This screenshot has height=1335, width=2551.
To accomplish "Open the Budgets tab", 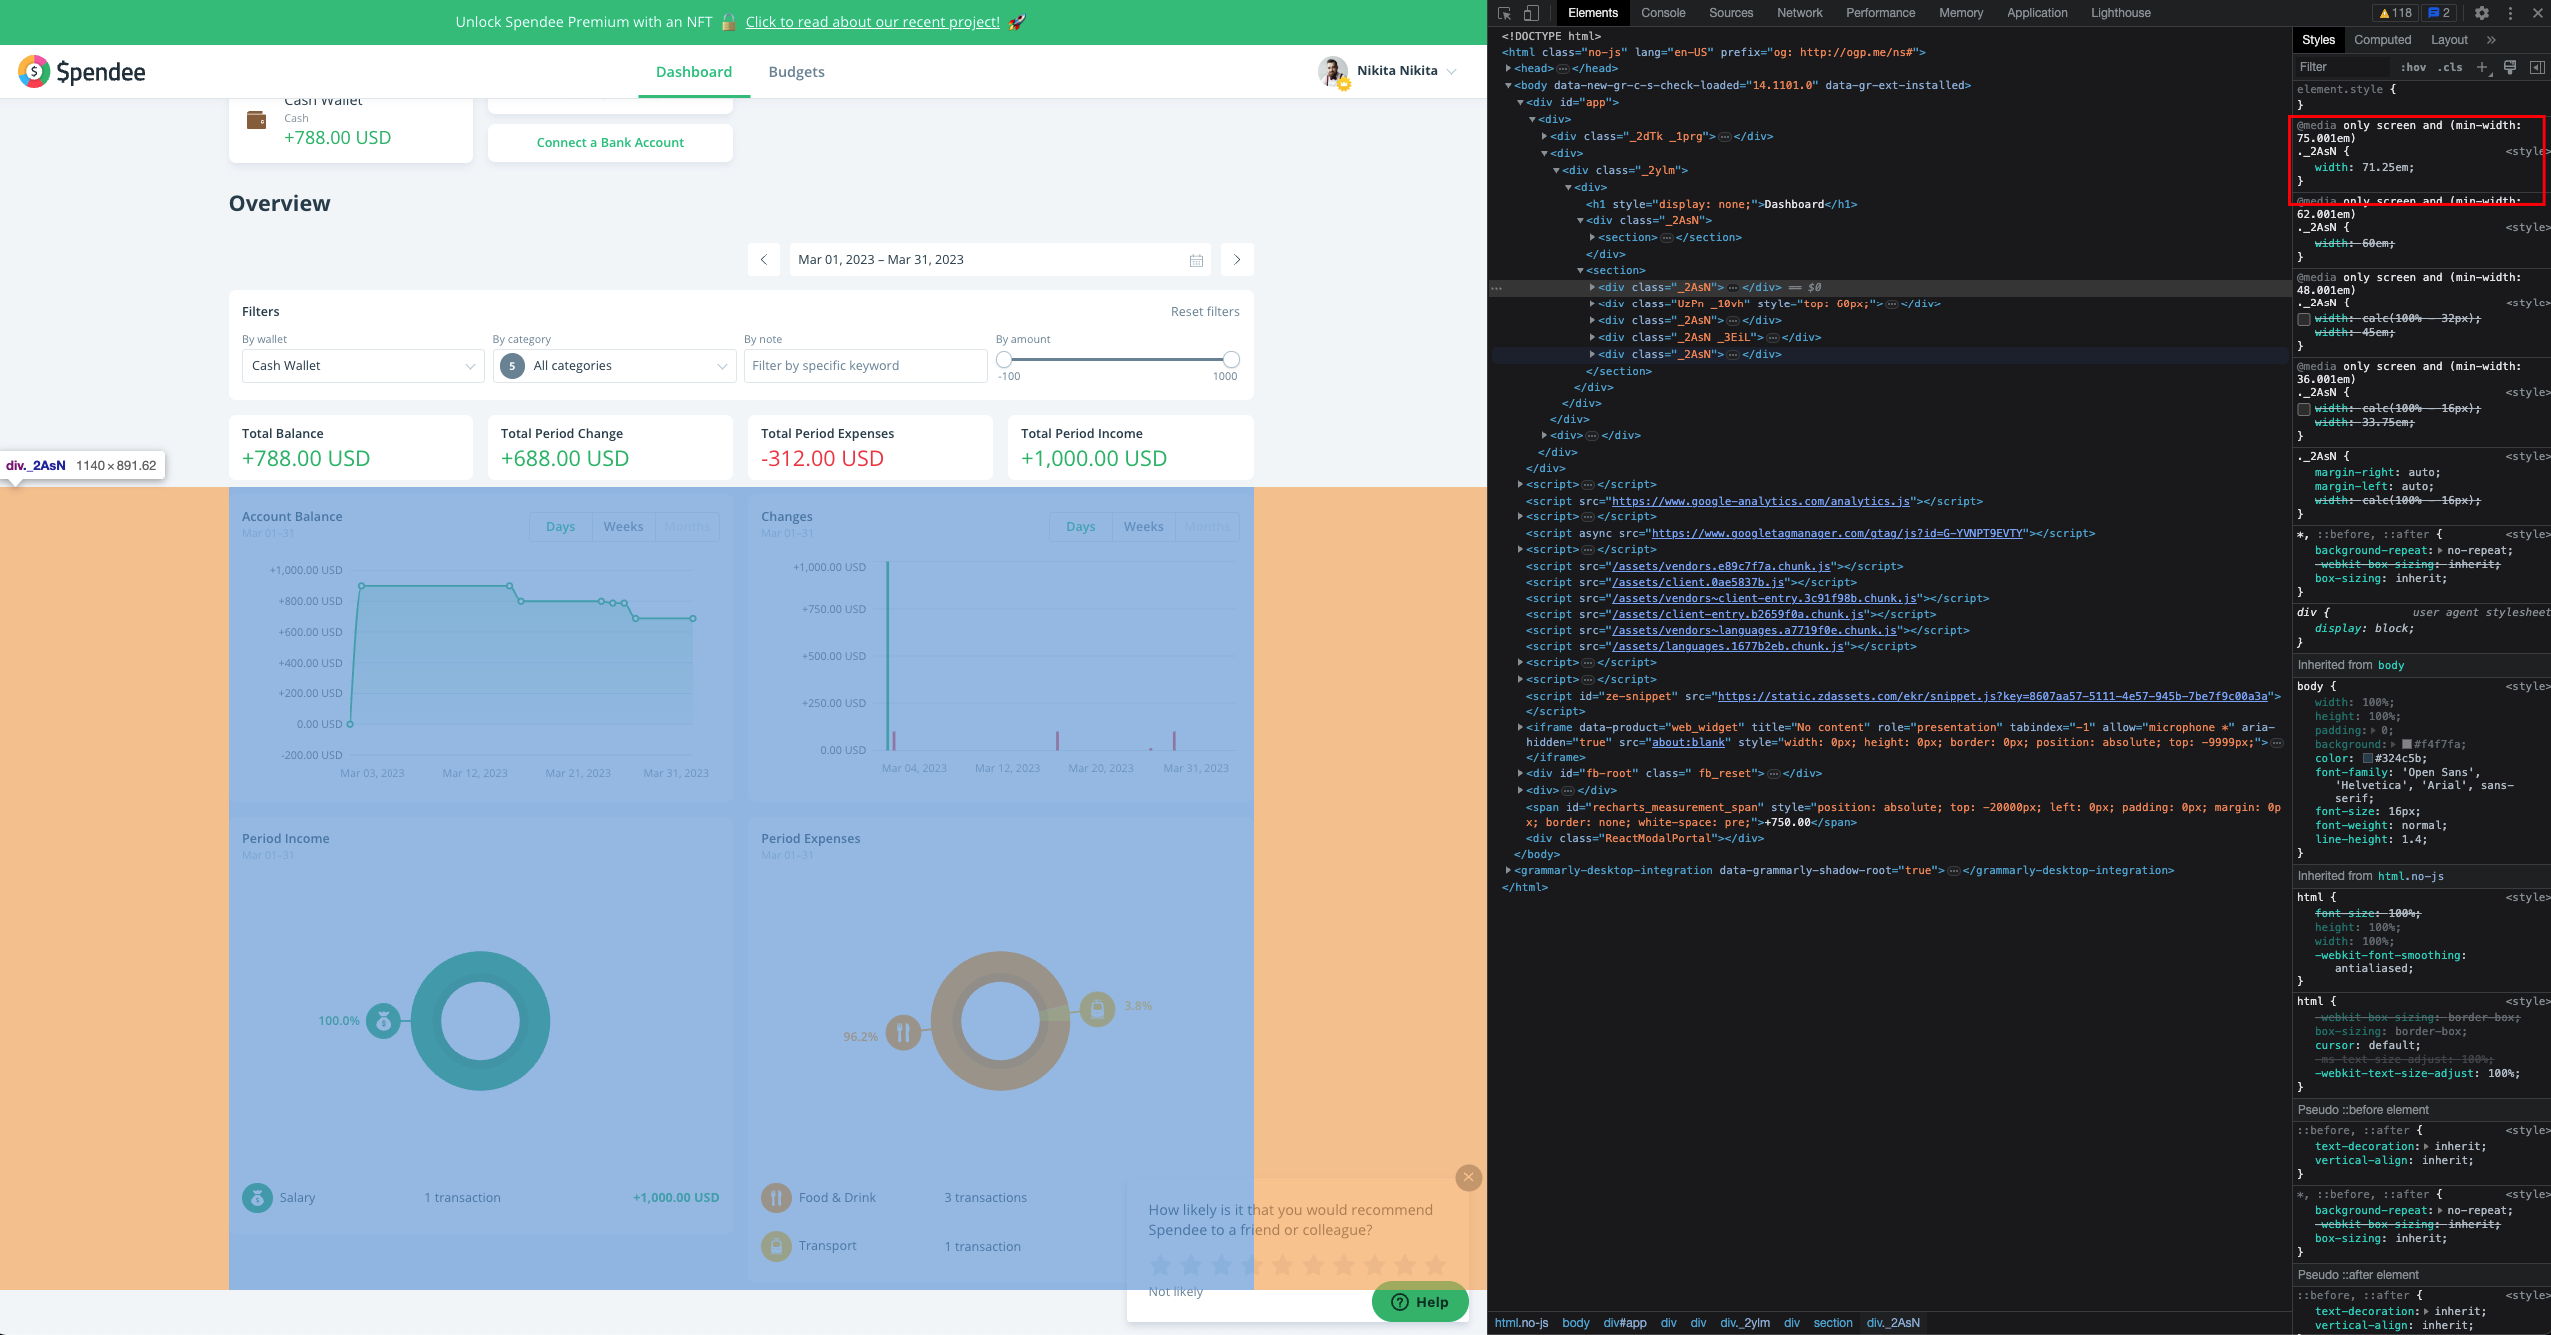I will pos(796,71).
